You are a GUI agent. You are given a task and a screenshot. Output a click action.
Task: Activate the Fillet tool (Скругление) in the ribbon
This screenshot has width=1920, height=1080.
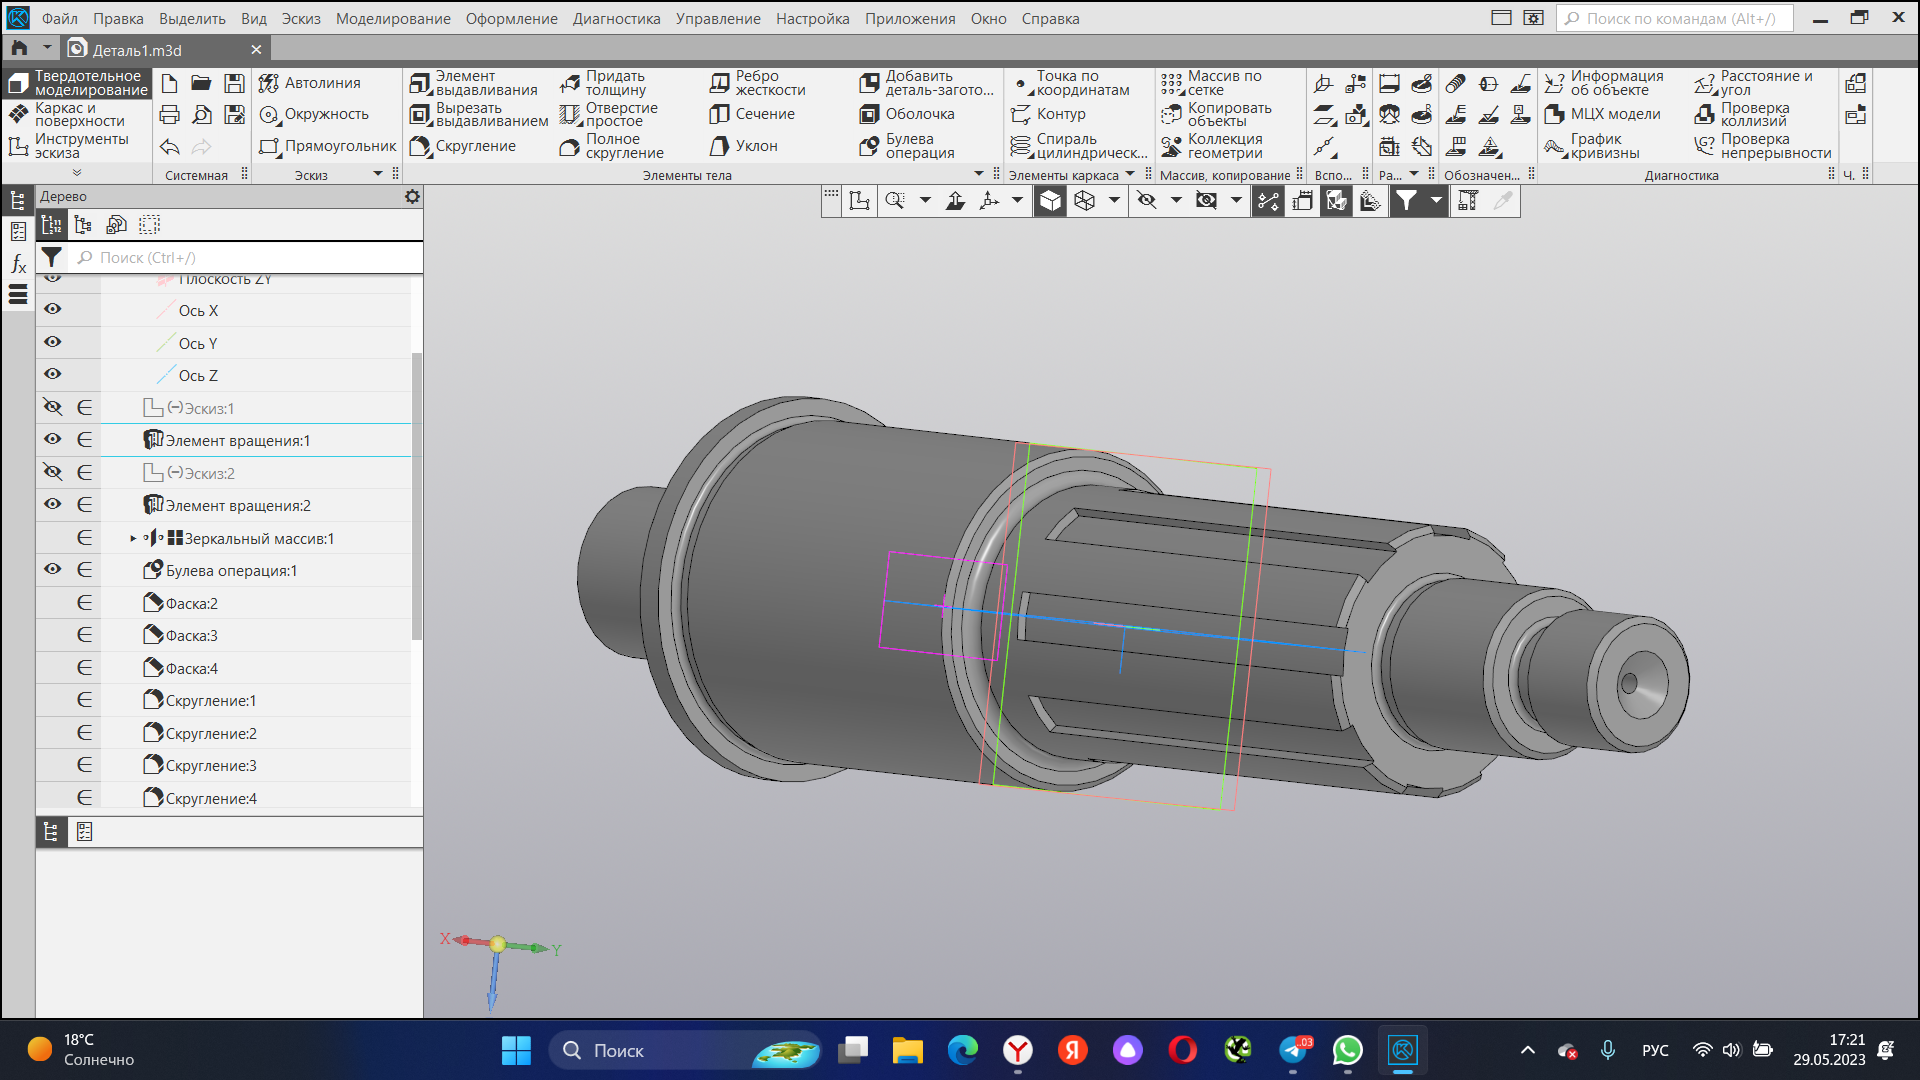click(464, 146)
